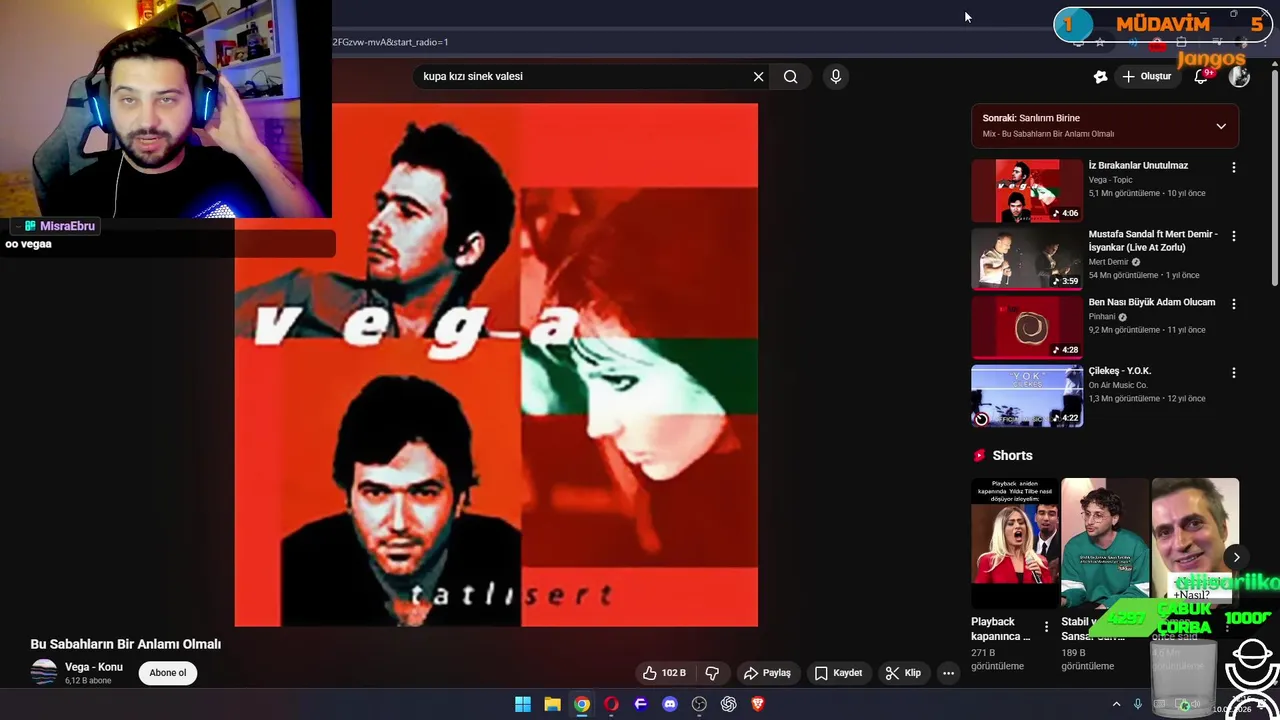Open the sparkle icon left of Oluştur
The height and width of the screenshot is (720, 1280).
tap(1100, 76)
